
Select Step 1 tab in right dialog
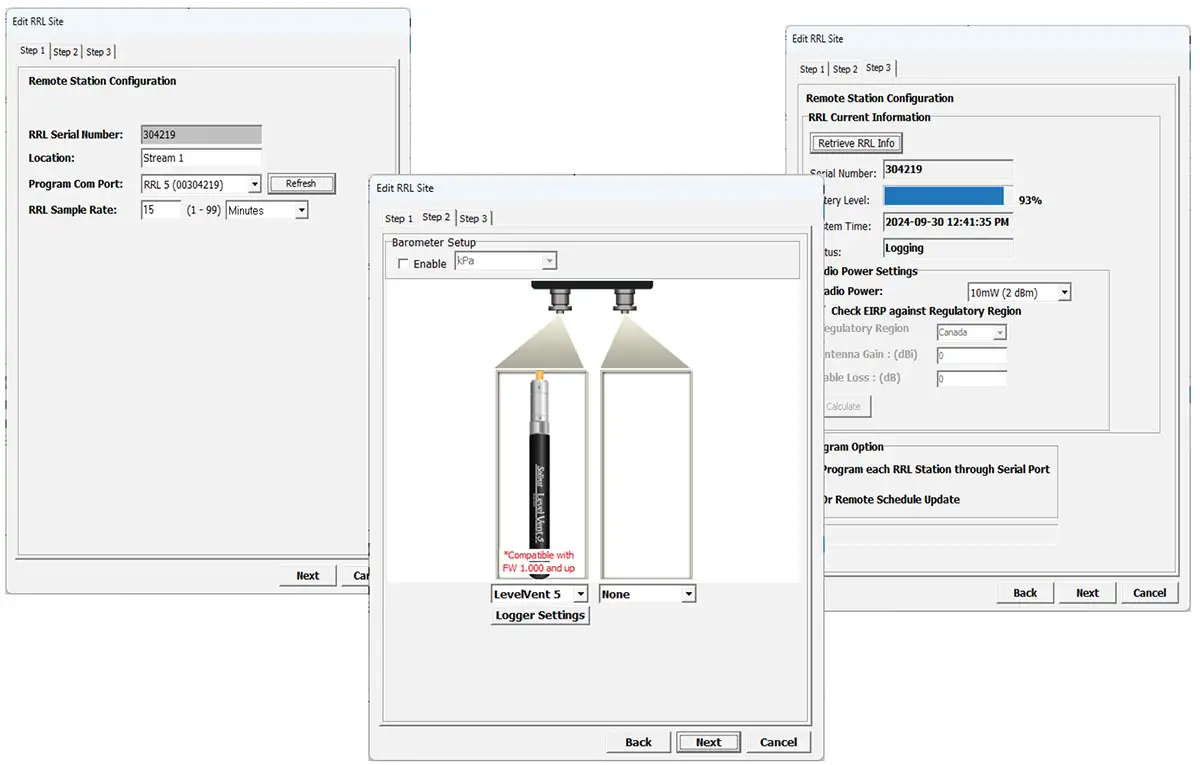(811, 70)
